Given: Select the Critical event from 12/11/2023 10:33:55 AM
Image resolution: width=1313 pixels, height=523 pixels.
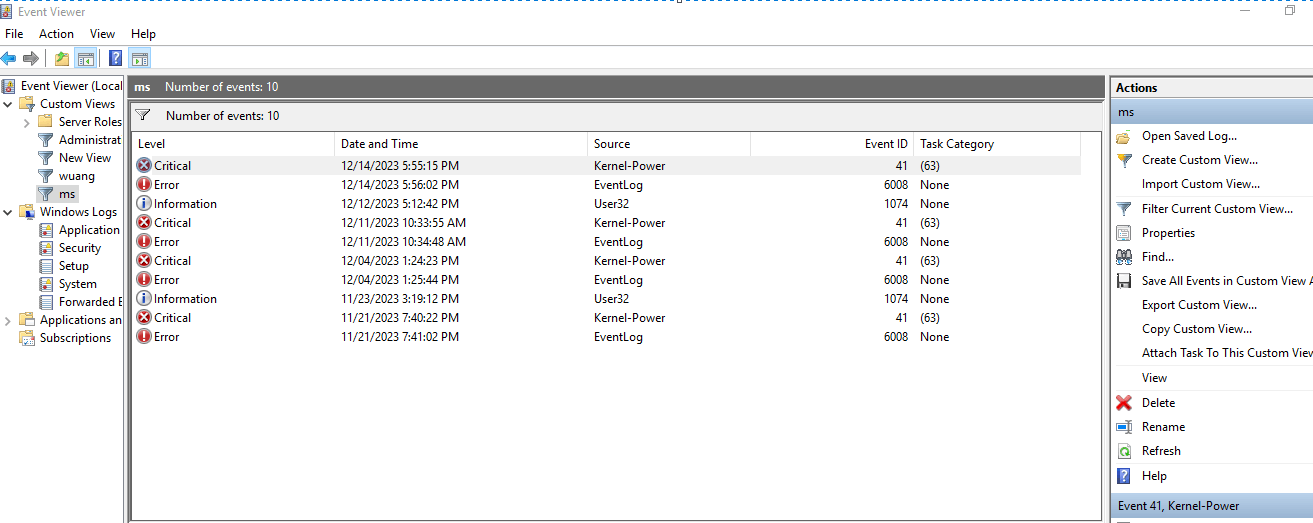Looking at the screenshot, I should 607,223.
